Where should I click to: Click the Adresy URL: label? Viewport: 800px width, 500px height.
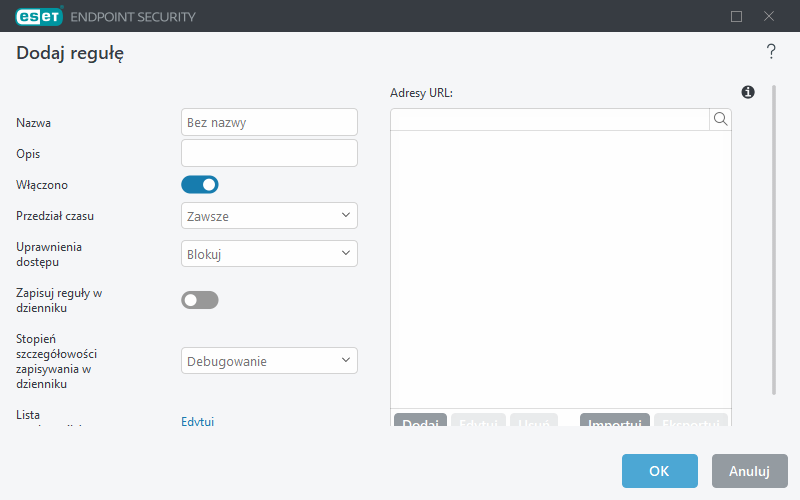click(421, 93)
